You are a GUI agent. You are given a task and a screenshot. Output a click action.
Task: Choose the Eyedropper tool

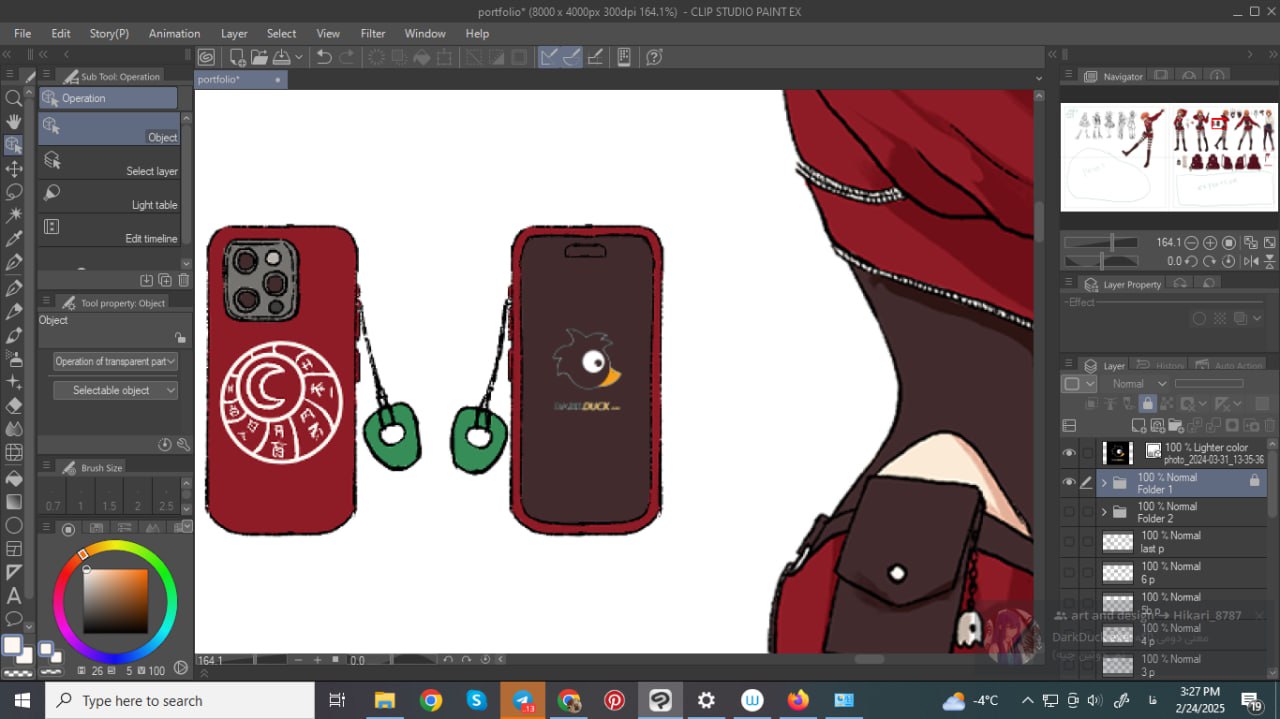coord(14,239)
